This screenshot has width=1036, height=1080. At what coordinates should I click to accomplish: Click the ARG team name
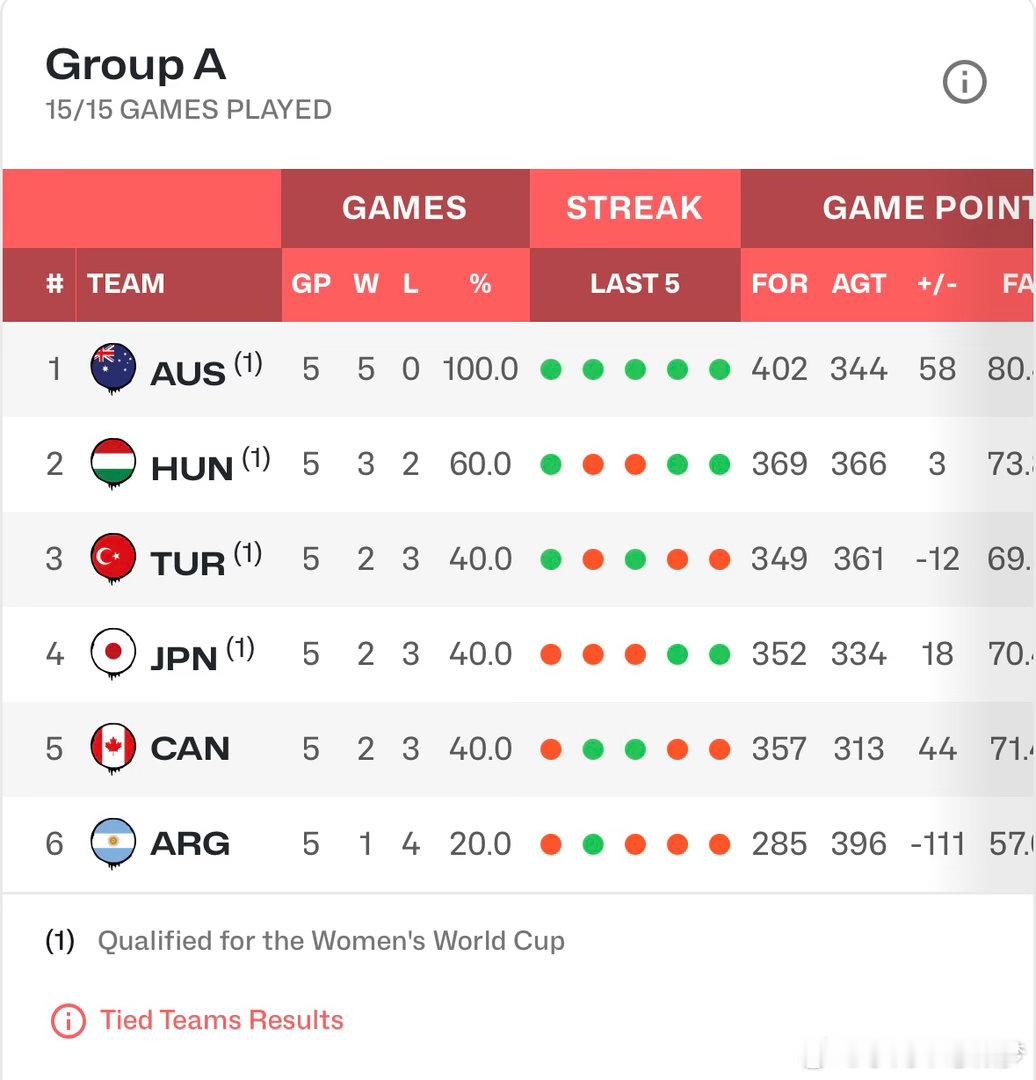tap(190, 844)
